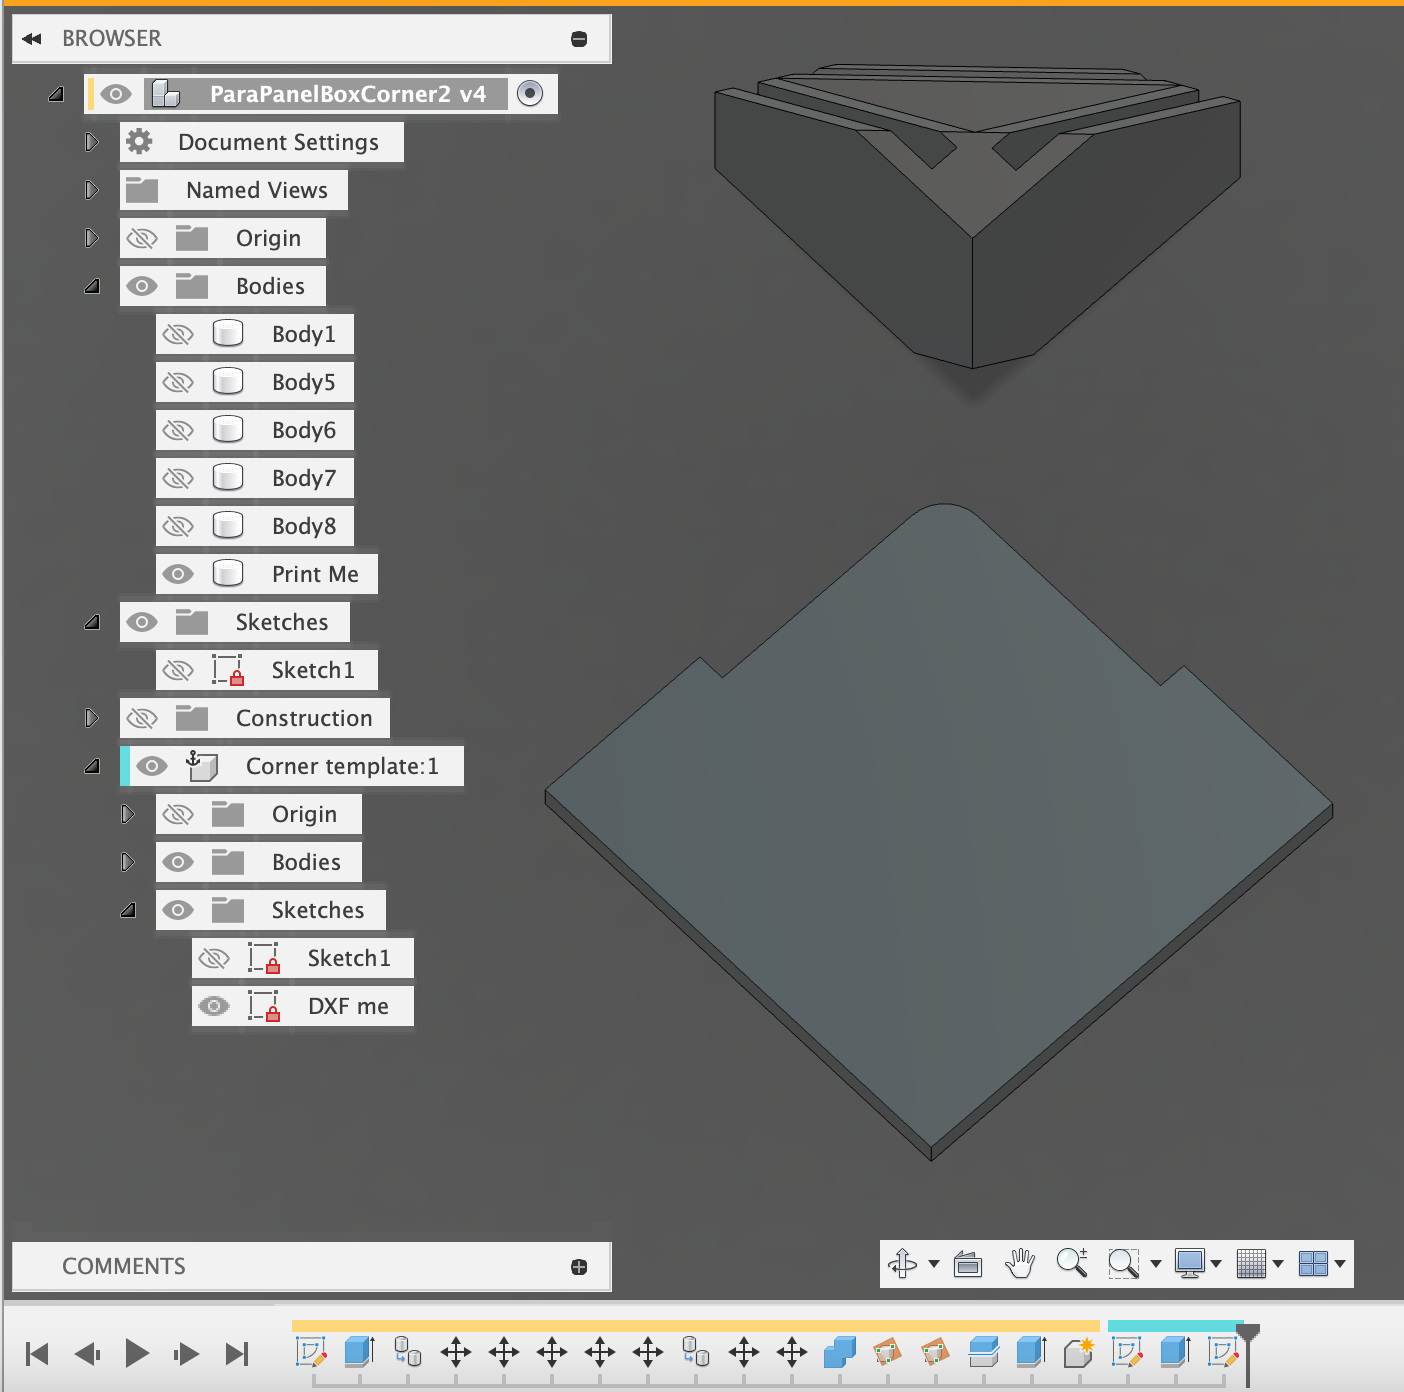
Task: Select the Named Views folder
Action: pyautogui.click(x=256, y=190)
